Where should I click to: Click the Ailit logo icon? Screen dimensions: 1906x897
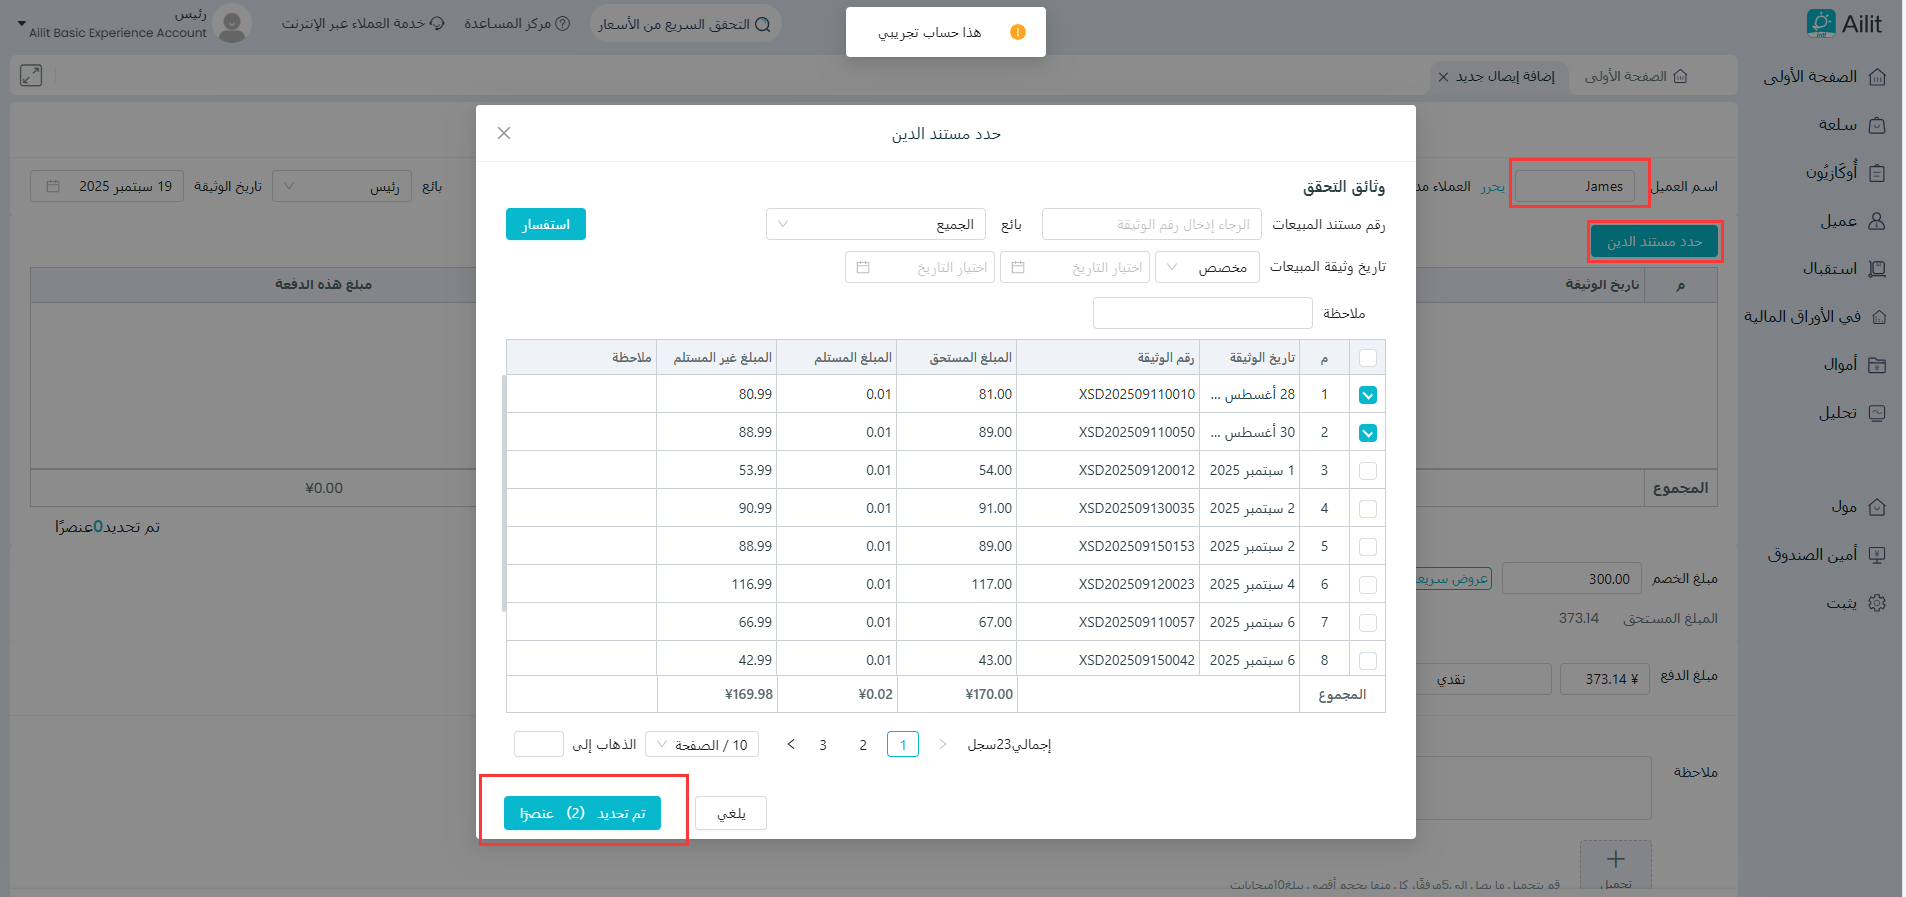1821,23
